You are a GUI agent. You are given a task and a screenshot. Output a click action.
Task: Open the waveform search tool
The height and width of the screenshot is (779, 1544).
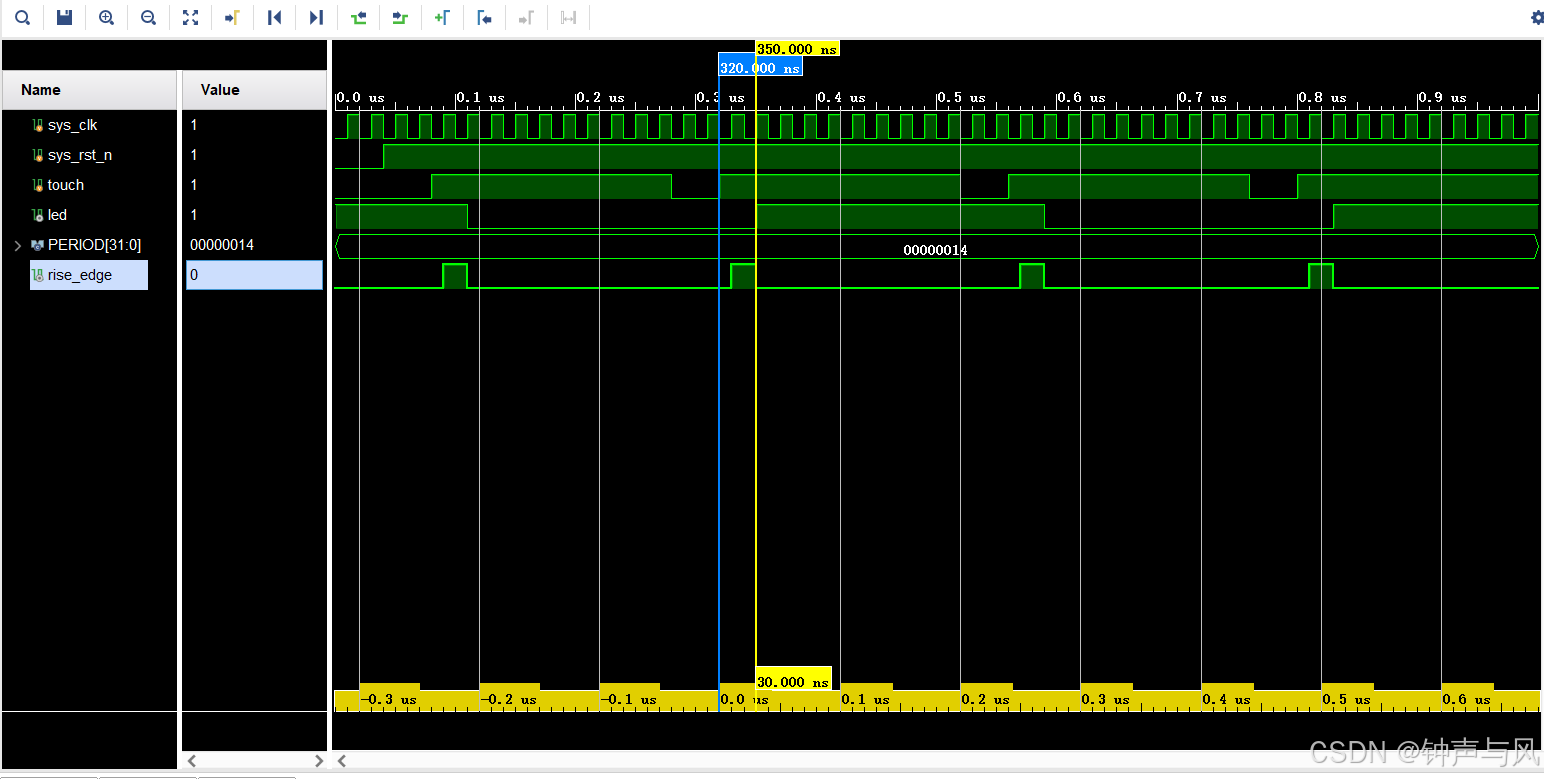click(x=22, y=17)
